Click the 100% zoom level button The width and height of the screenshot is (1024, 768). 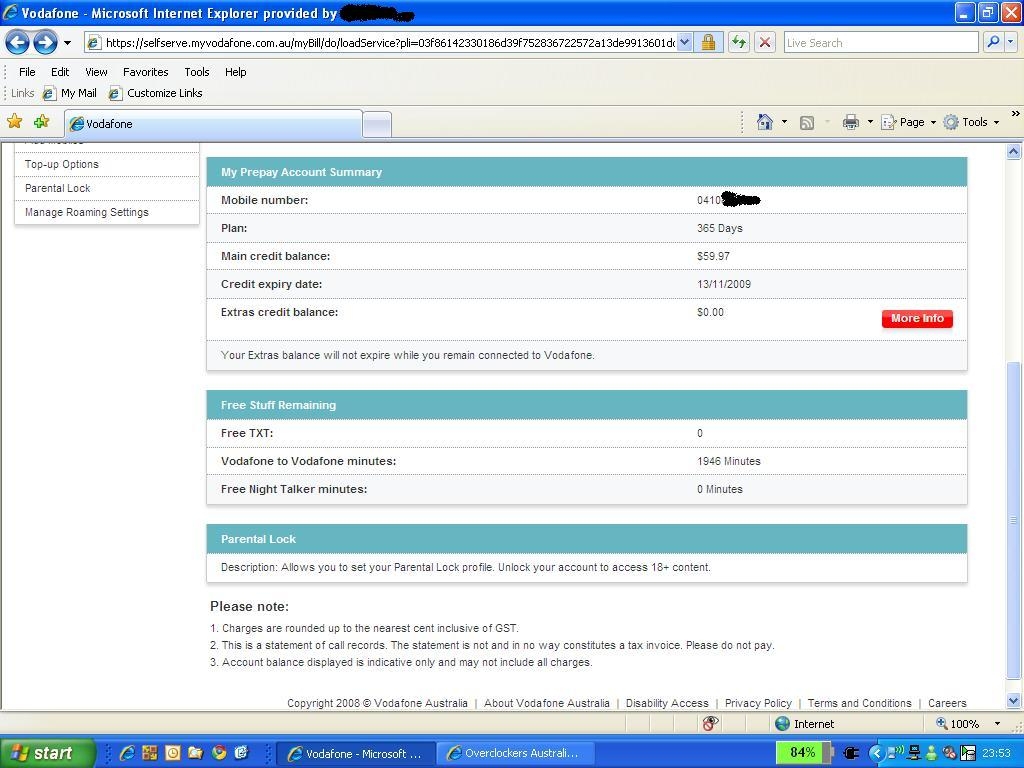(958, 724)
